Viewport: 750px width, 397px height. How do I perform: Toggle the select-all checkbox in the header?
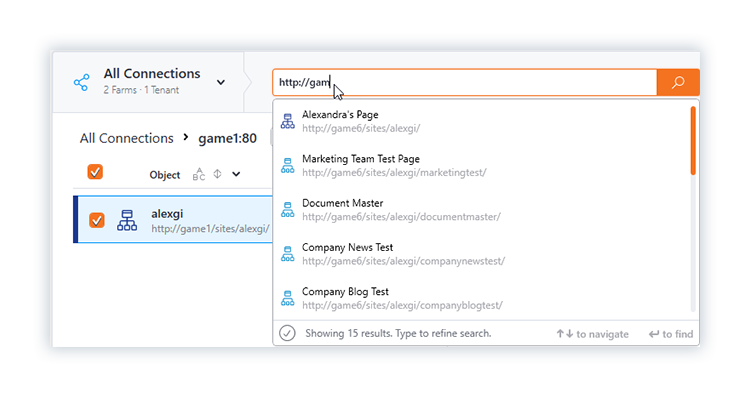pos(95,172)
